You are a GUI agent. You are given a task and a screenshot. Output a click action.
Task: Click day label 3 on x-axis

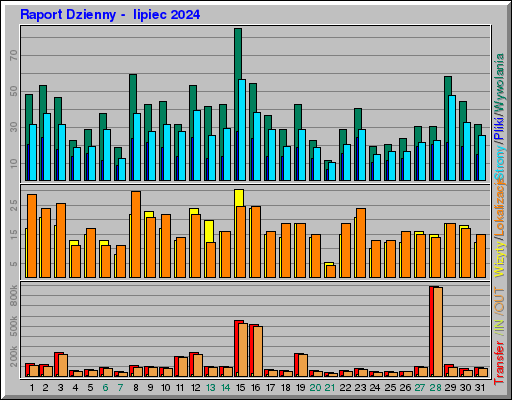[x=60, y=388]
